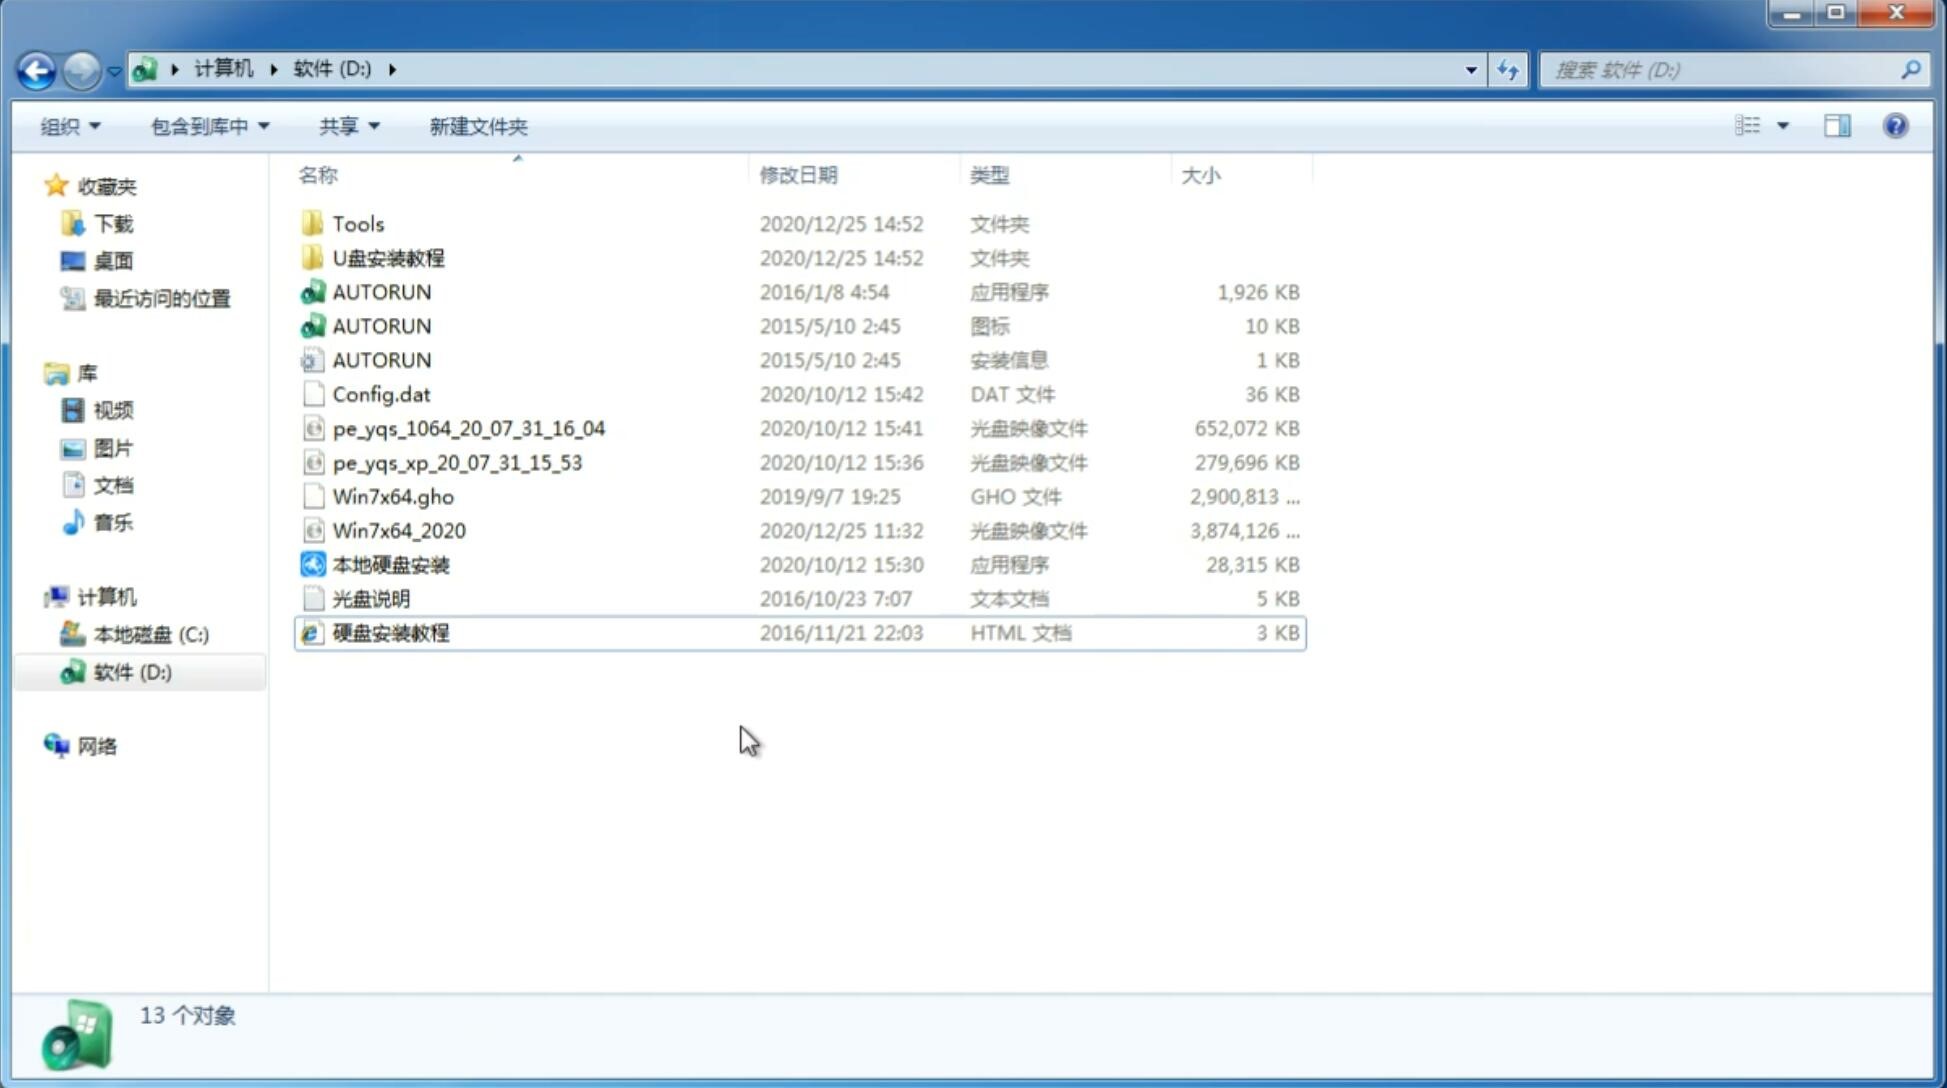Viewport: 1947px width, 1088px height.
Task: Open Config.dat configuration file
Action: point(380,393)
